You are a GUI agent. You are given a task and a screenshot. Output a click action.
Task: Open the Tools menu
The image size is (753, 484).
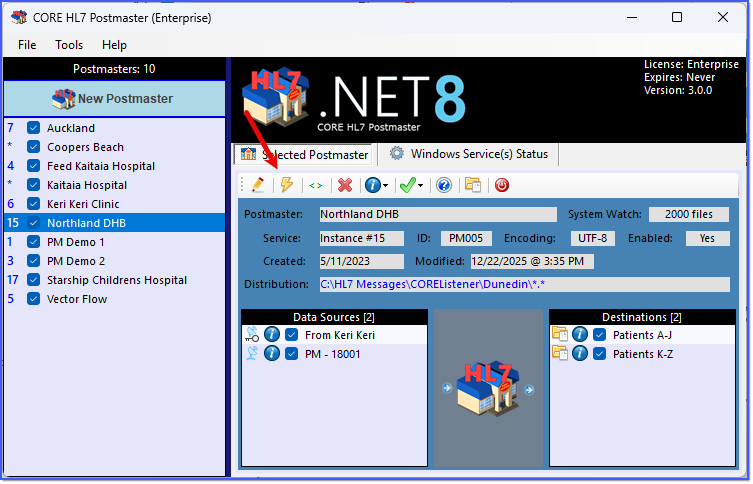[69, 45]
